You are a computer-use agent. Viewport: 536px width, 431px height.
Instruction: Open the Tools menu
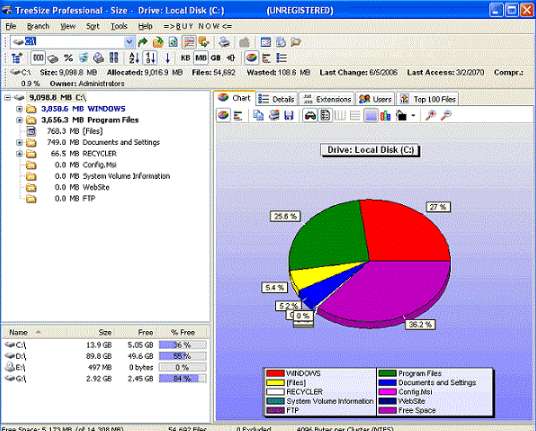[x=119, y=26]
